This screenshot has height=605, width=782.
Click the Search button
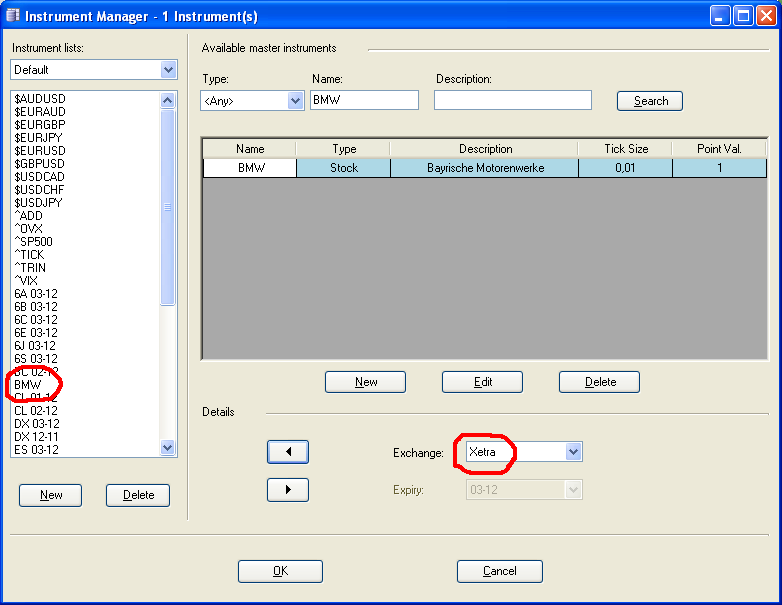tap(650, 101)
